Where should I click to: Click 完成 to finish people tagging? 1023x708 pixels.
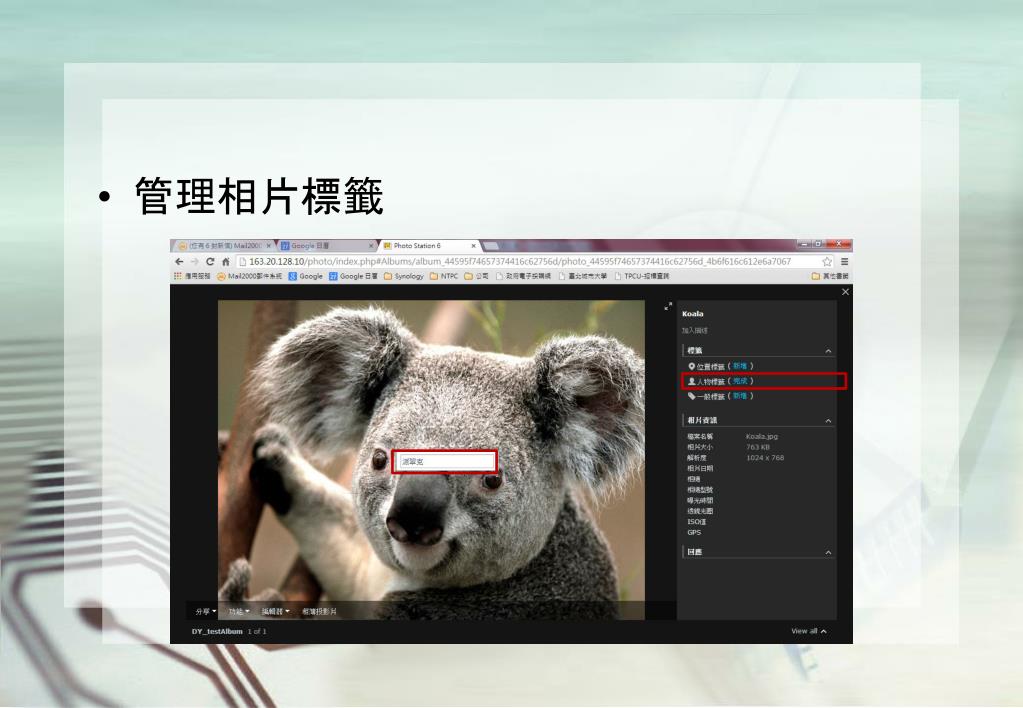click(x=739, y=381)
